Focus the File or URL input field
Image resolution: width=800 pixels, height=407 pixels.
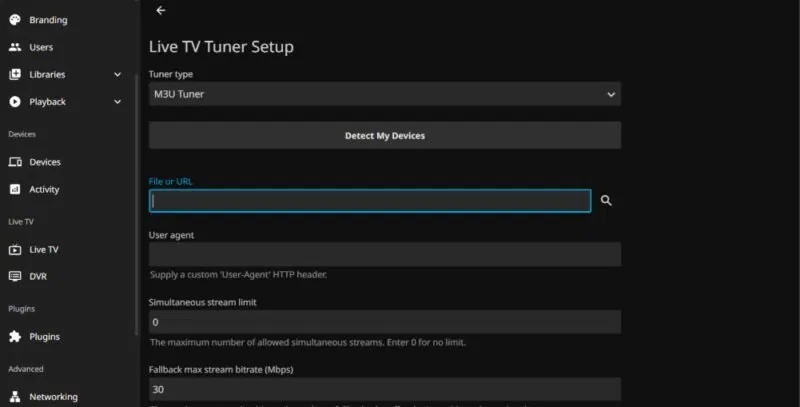click(370, 201)
